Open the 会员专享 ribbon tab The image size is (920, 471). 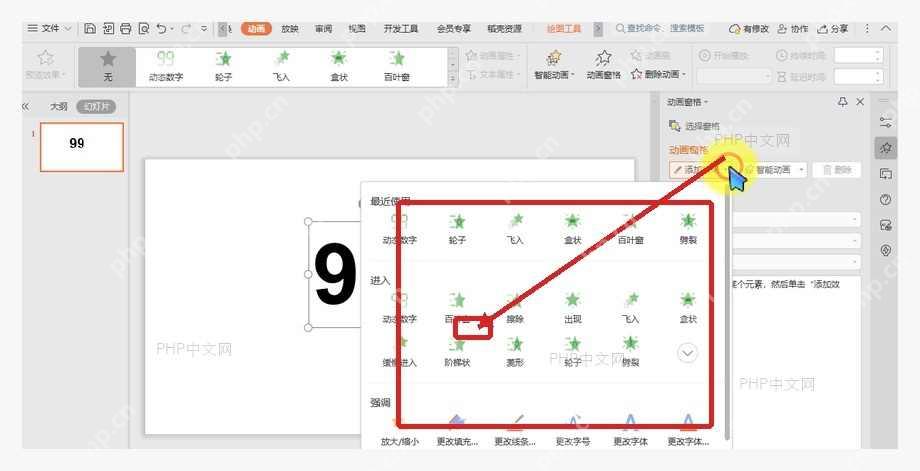coord(453,28)
